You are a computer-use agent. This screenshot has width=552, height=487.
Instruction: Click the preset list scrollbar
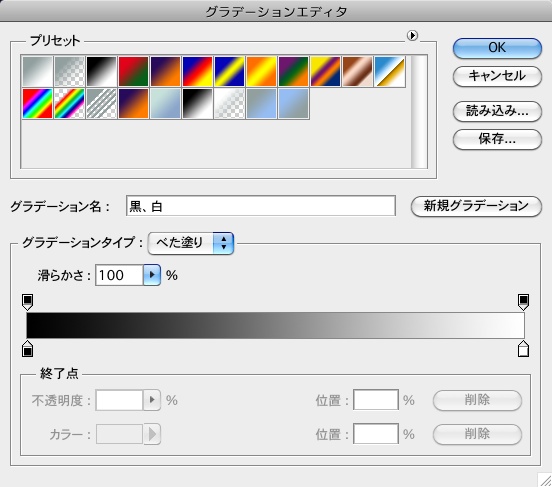419,112
